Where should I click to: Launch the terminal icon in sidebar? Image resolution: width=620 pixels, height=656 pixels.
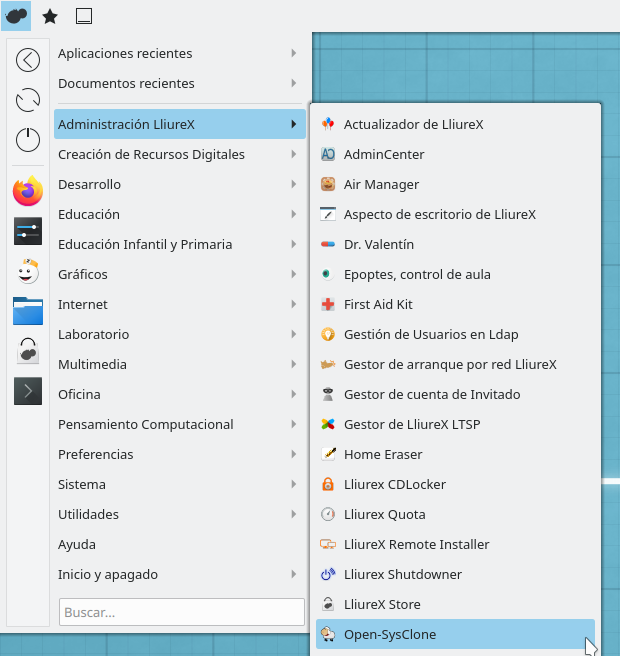28,390
